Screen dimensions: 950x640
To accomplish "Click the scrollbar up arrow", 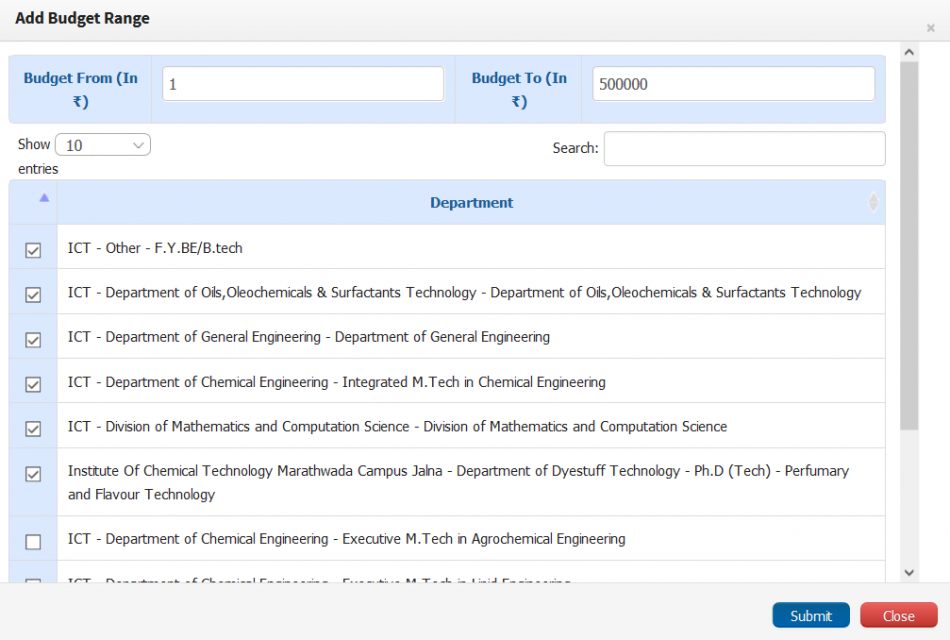I will (909, 52).
